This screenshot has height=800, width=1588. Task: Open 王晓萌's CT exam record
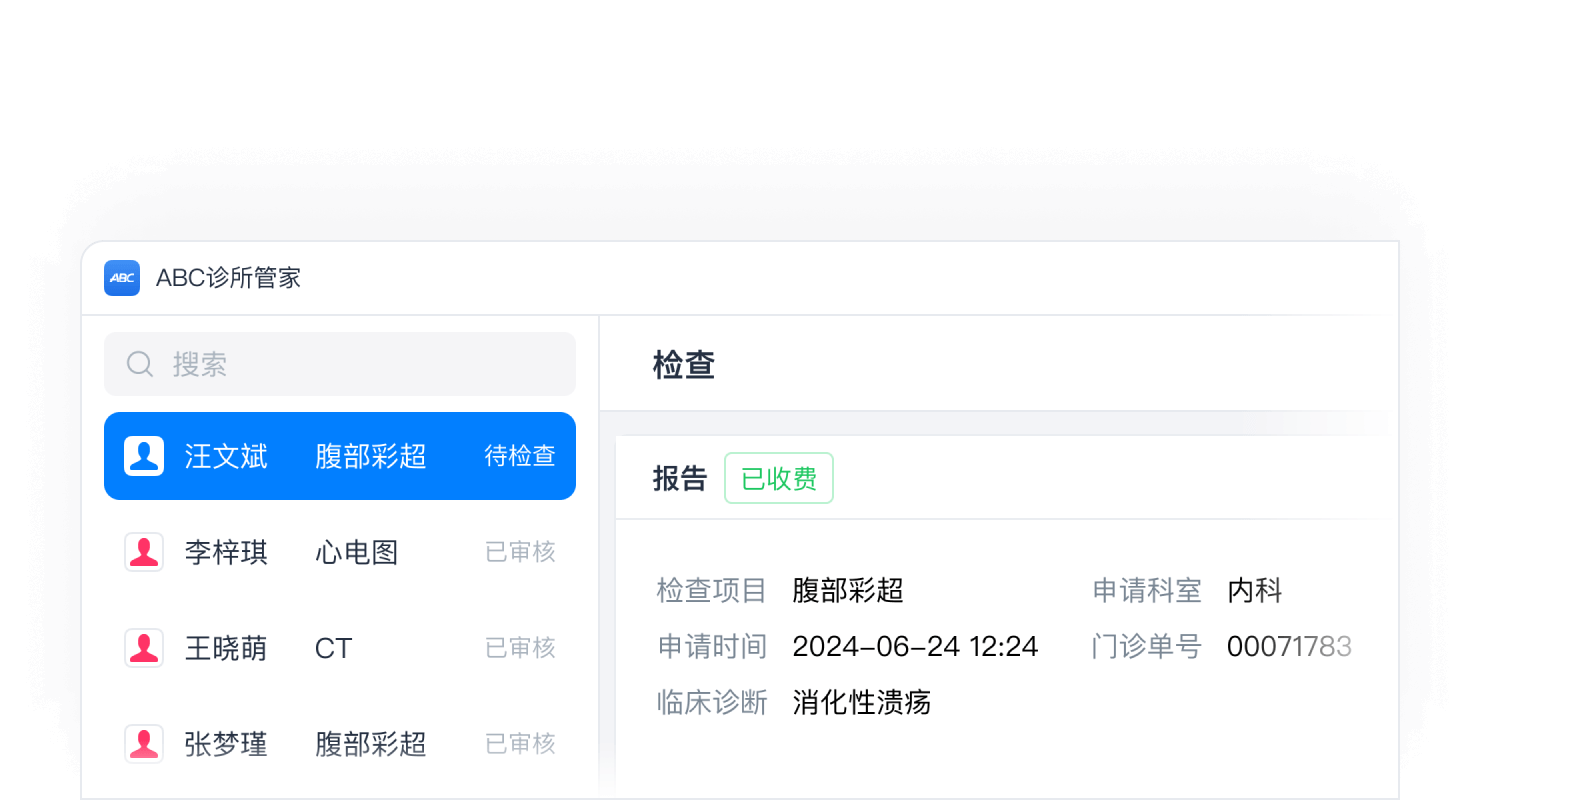[333, 648]
